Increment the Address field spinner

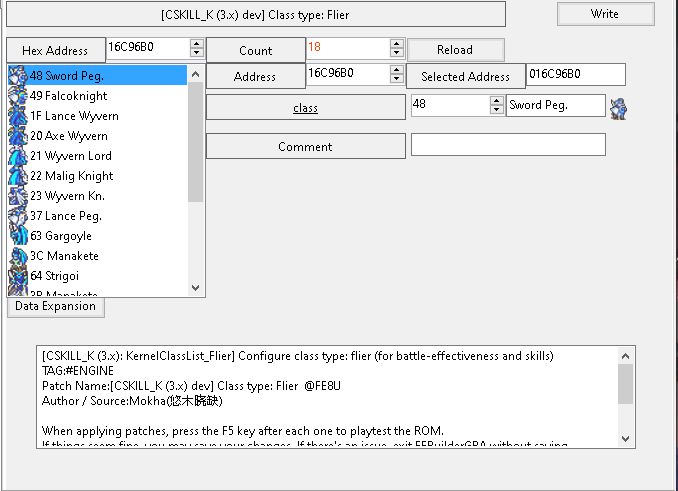coord(397,69)
